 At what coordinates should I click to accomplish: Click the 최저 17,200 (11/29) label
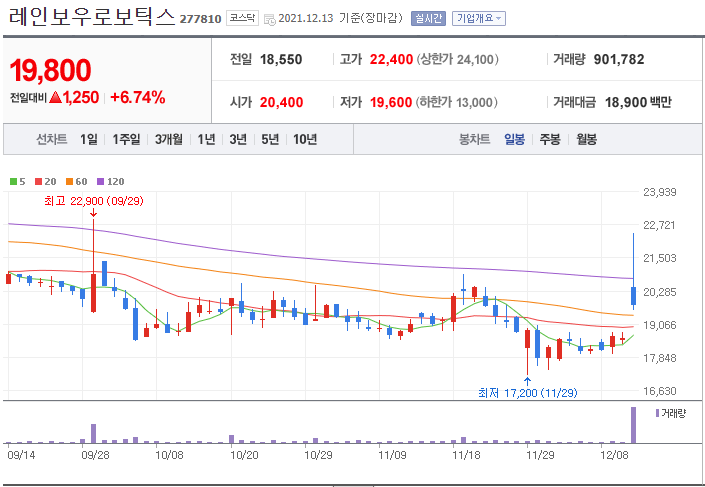coord(528,393)
